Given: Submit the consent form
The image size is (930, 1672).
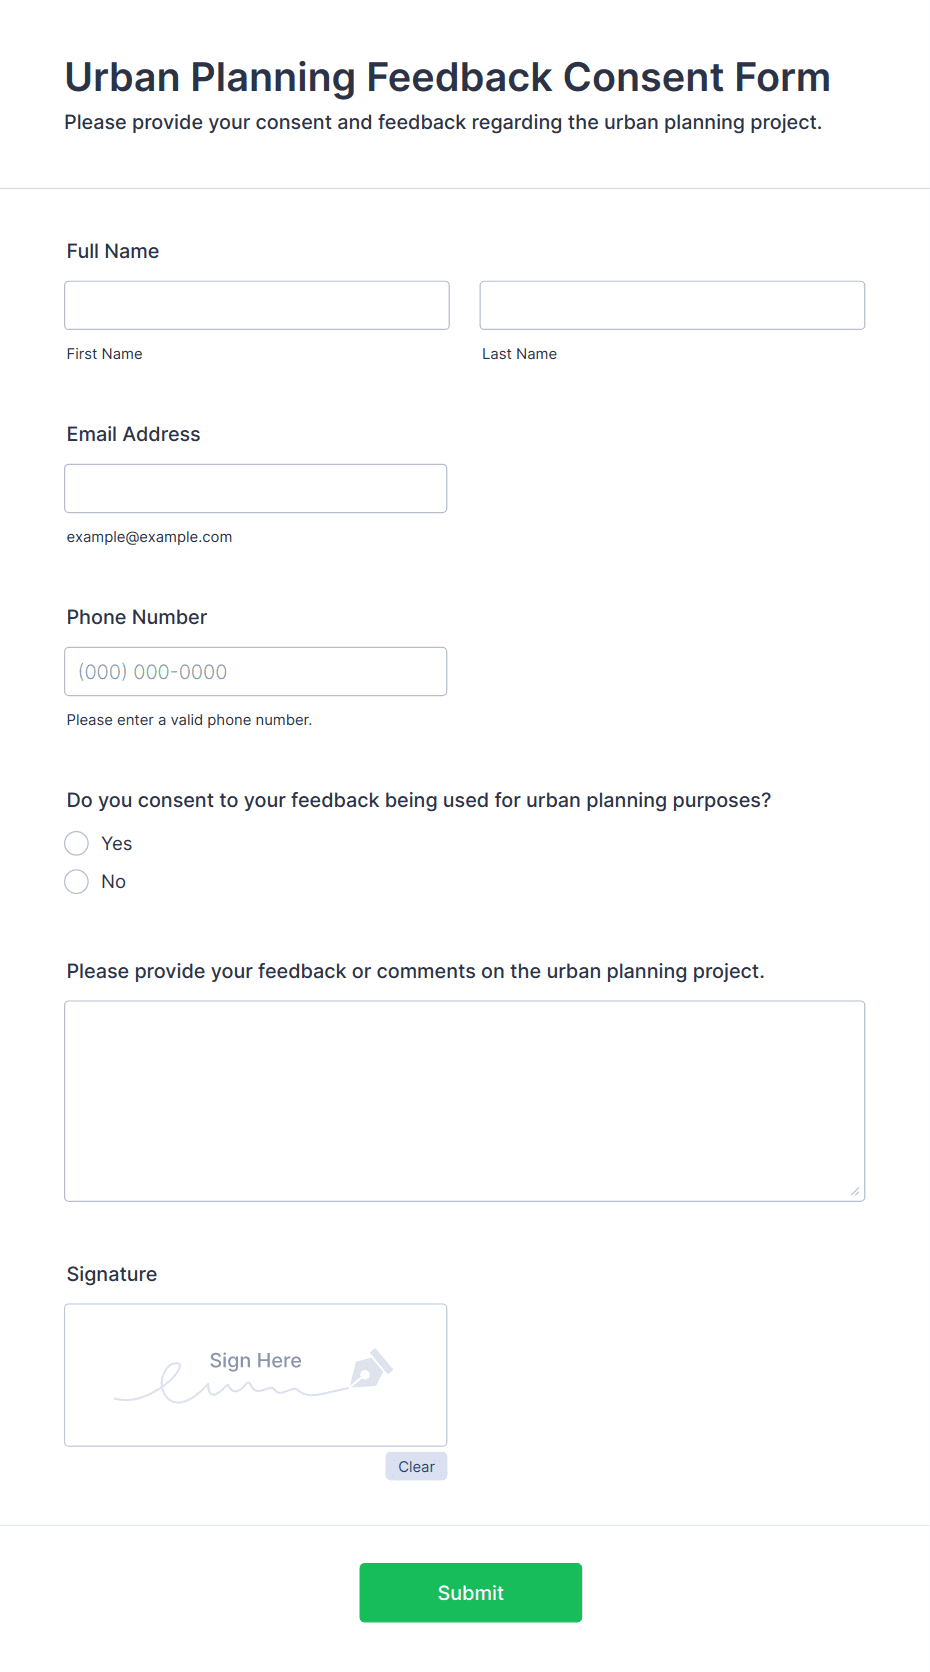Looking at the screenshot, I should (x=471, y=1593).
